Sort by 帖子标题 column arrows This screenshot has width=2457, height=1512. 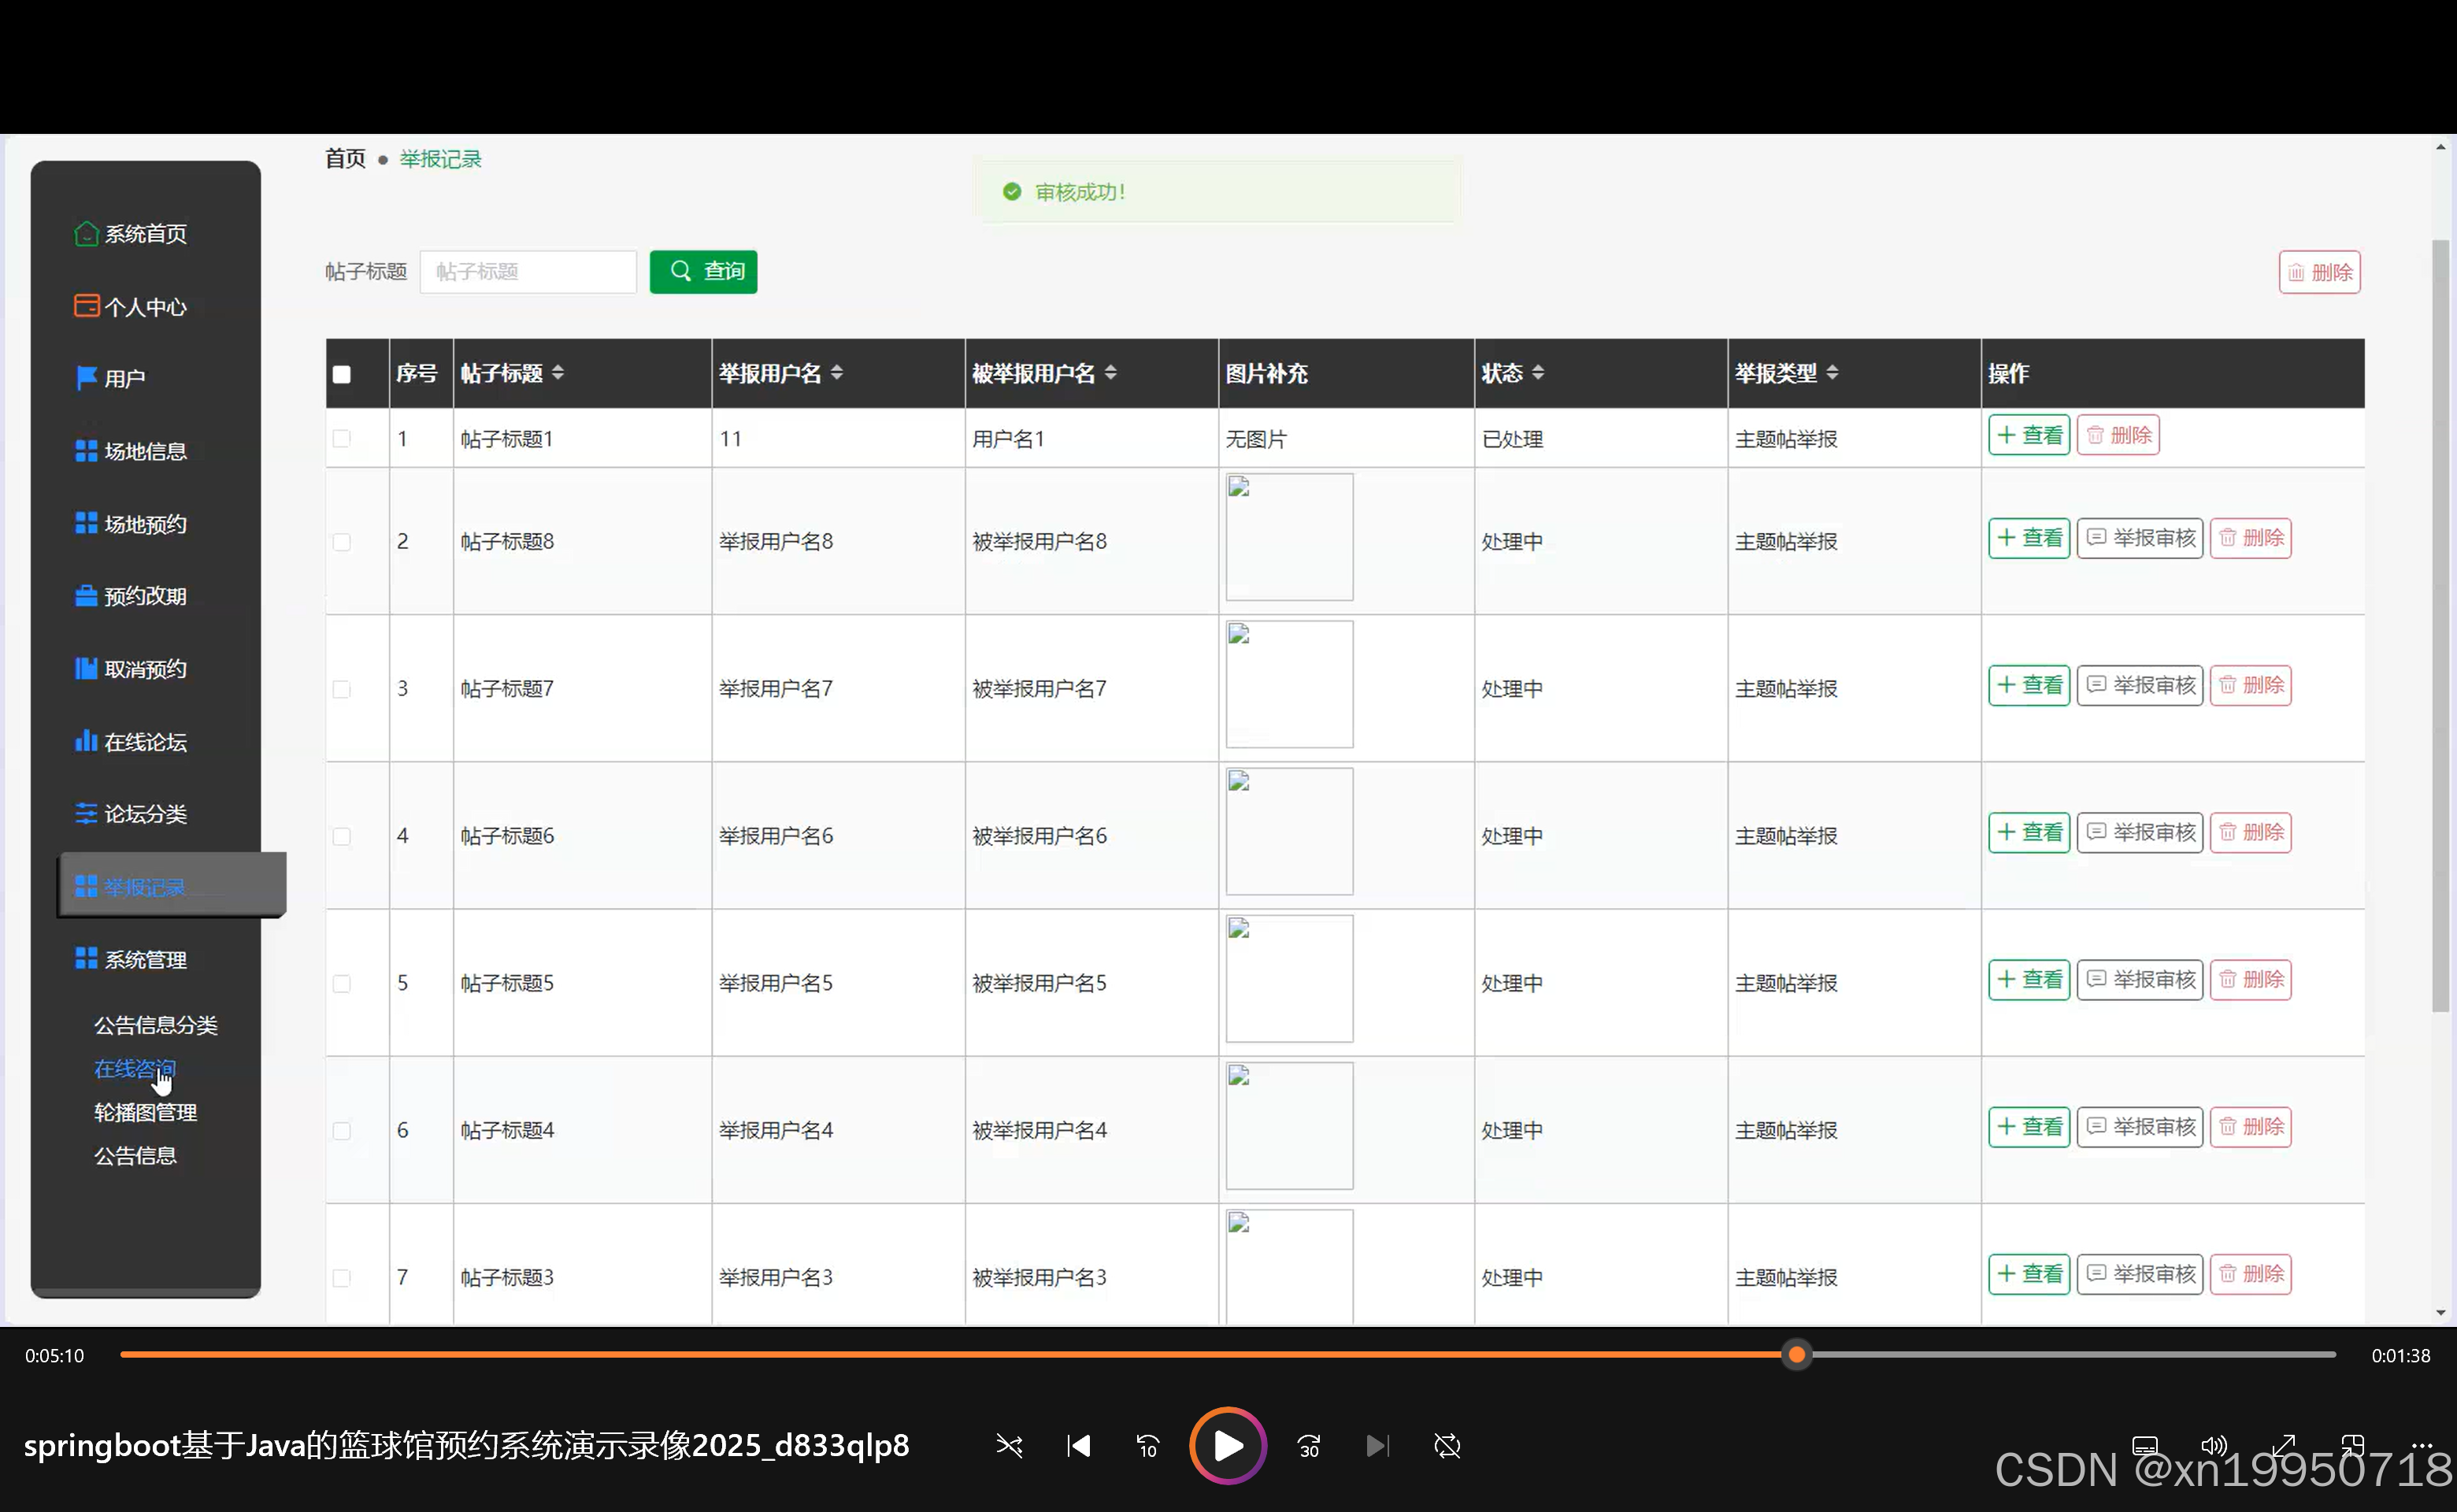(x=558, y=373)
